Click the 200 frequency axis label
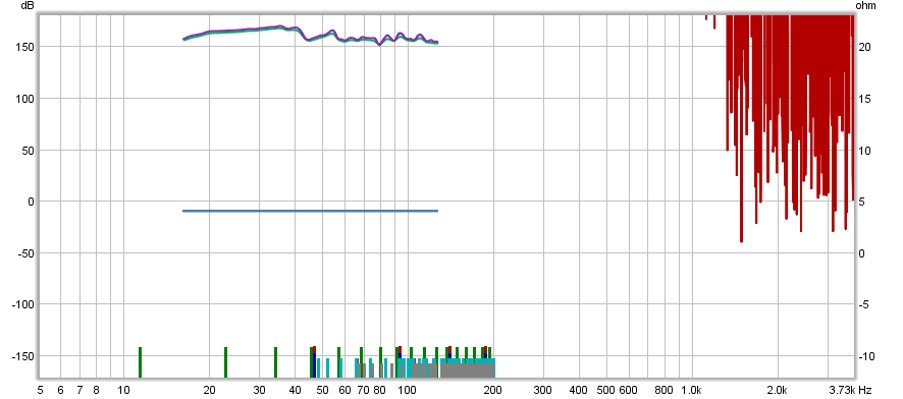 click(x=494, y=390)
